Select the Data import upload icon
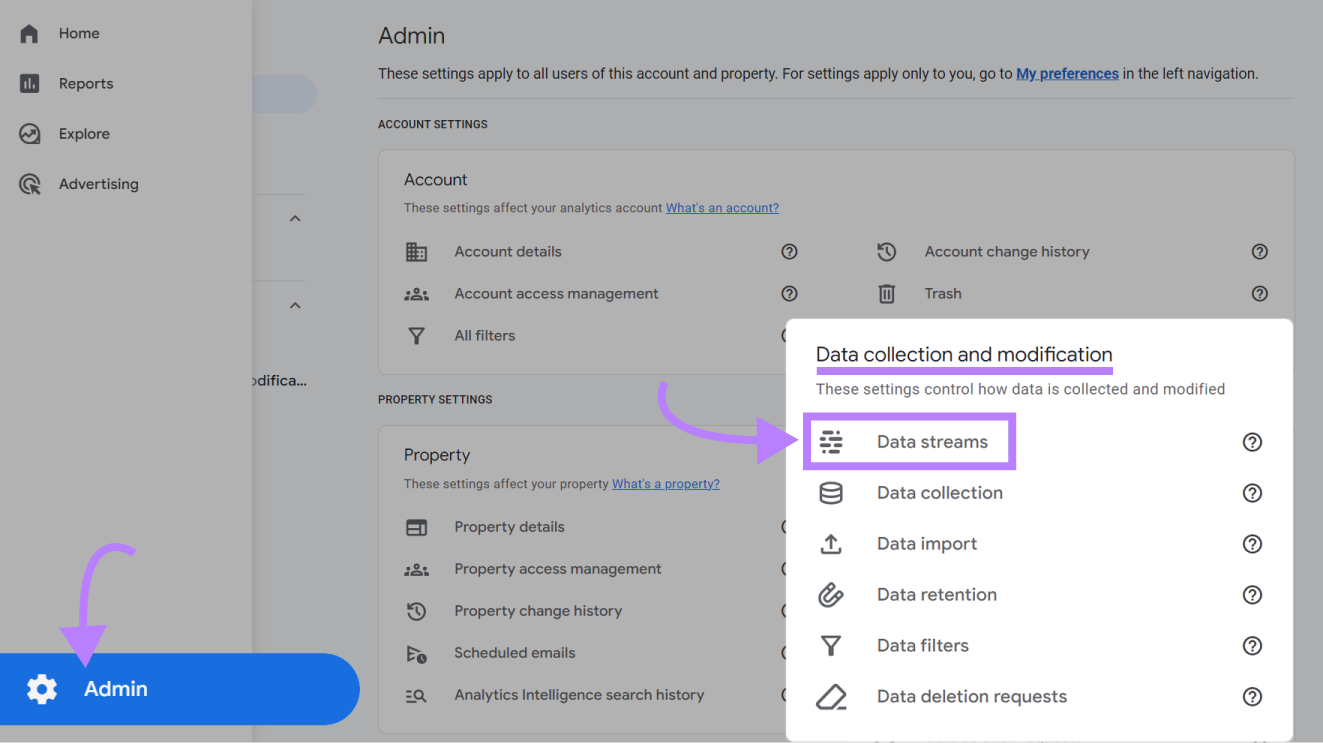This screenshot has width=1323, height=743. point(831,543)
